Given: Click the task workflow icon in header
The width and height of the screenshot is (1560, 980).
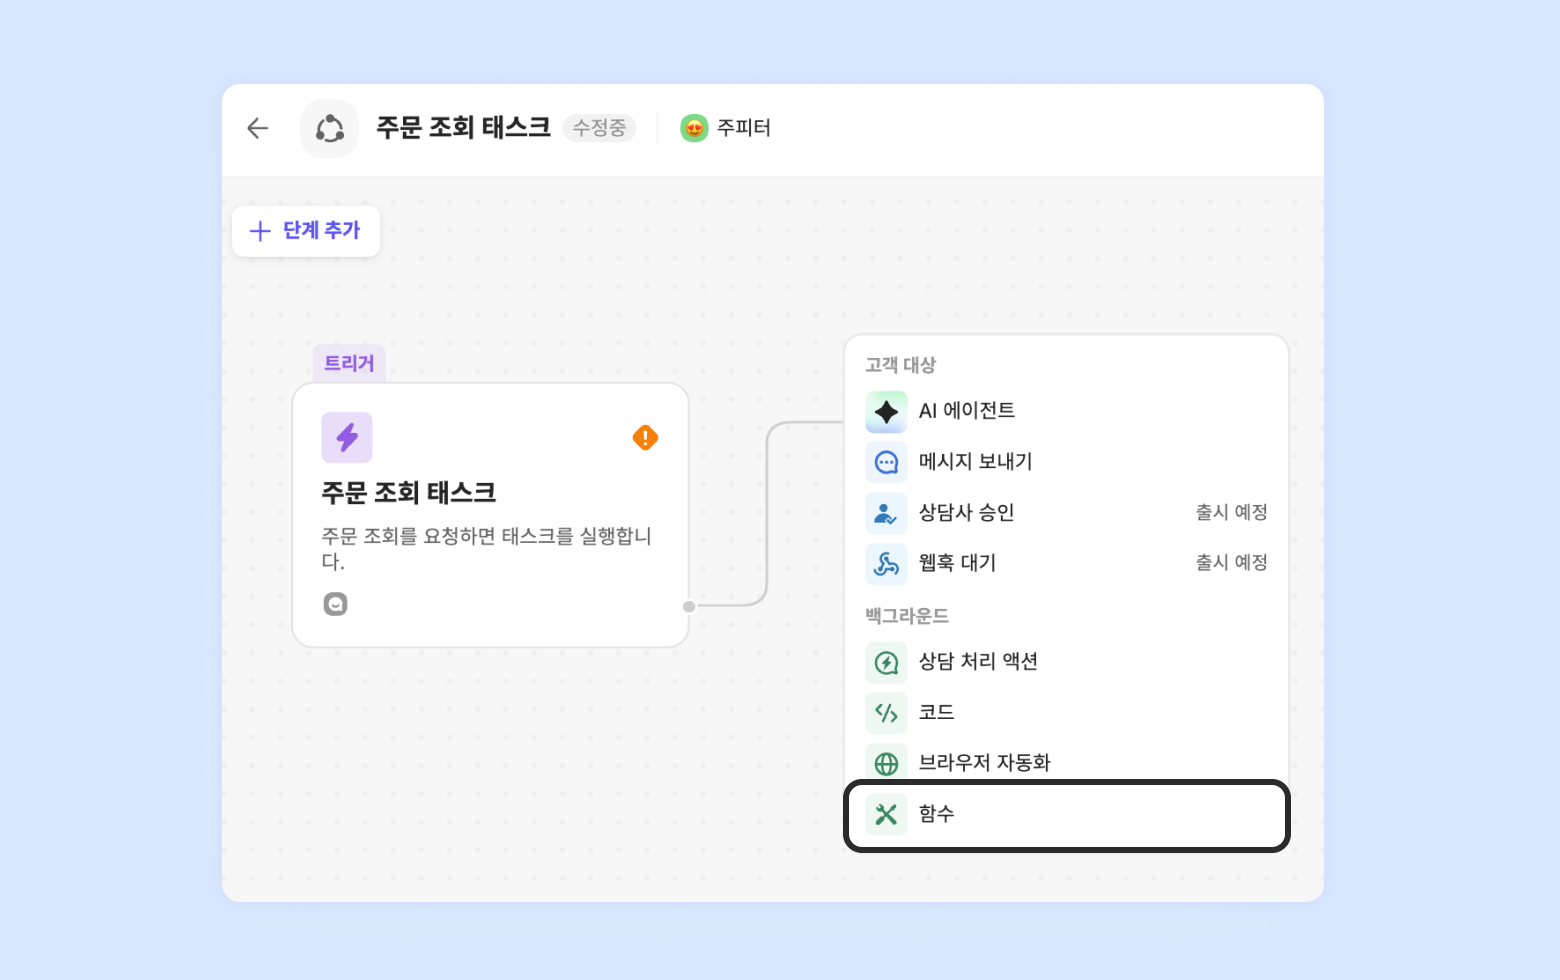Looking at the screenshot, I should point(329,128).
